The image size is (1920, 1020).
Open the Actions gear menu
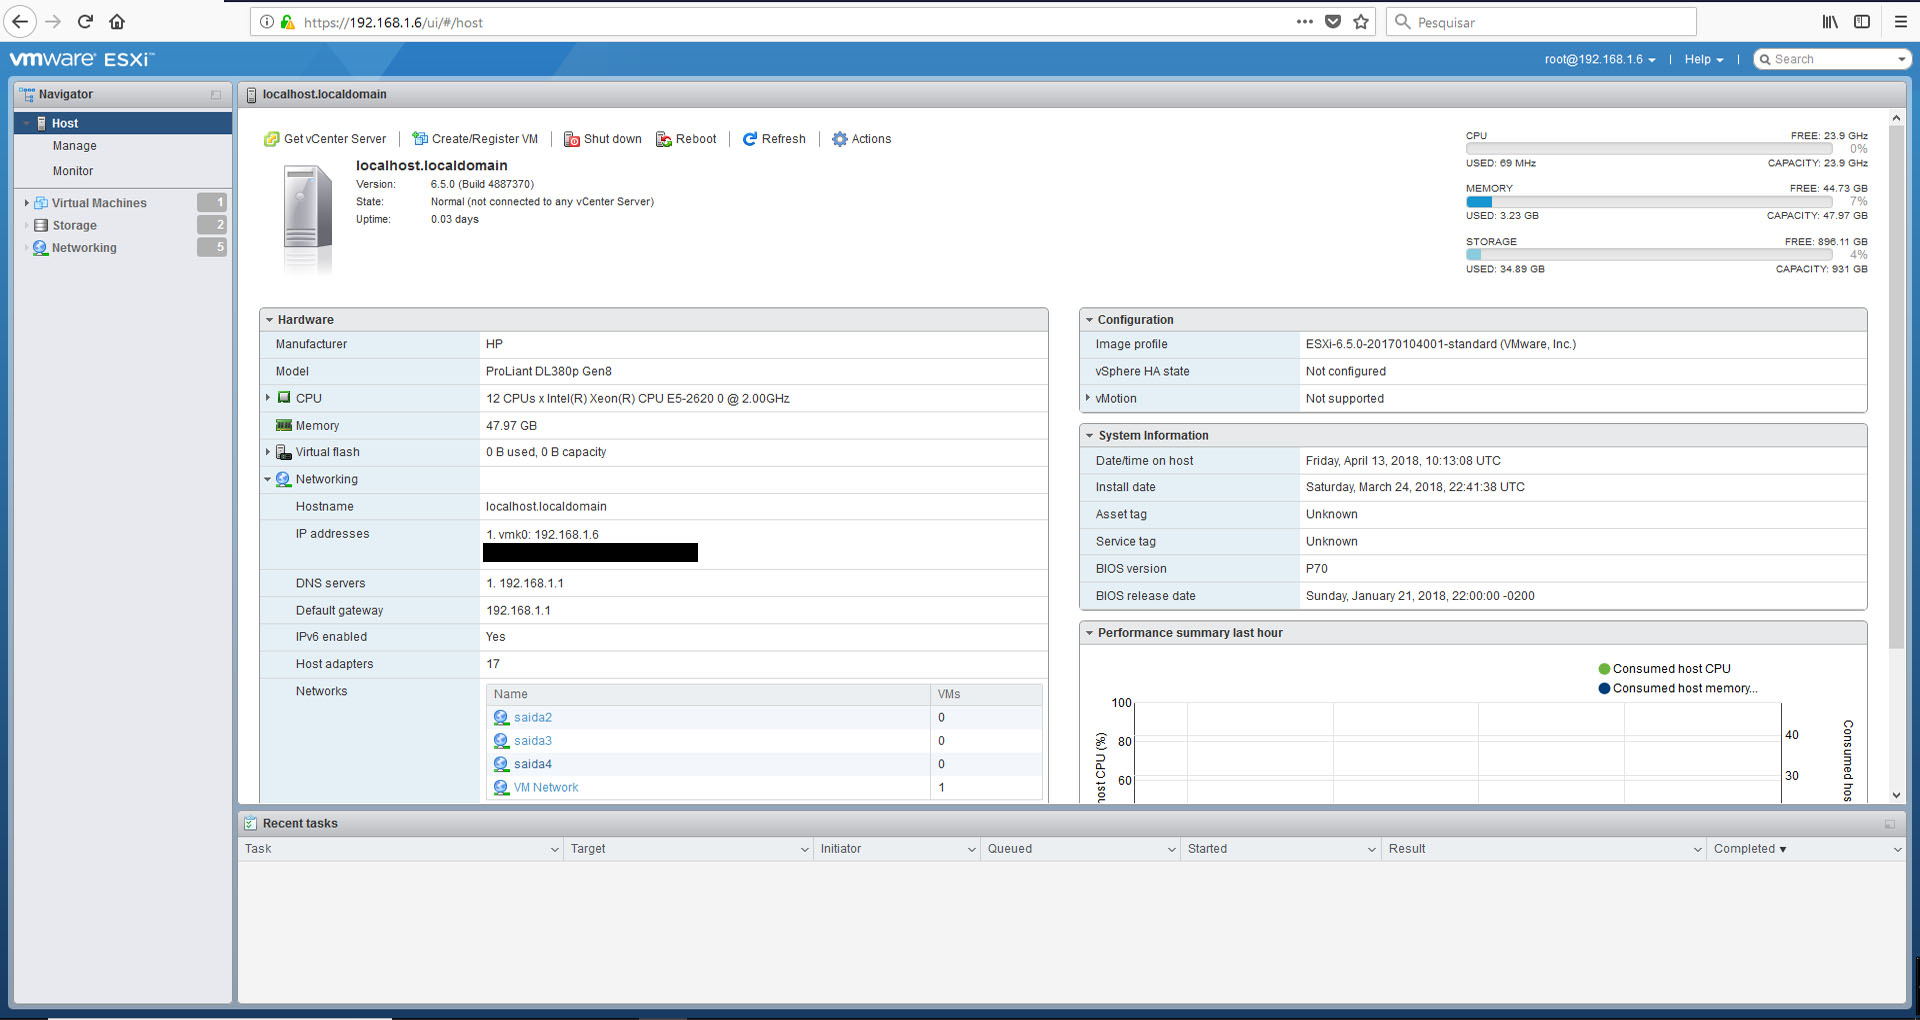pos(862,139)
